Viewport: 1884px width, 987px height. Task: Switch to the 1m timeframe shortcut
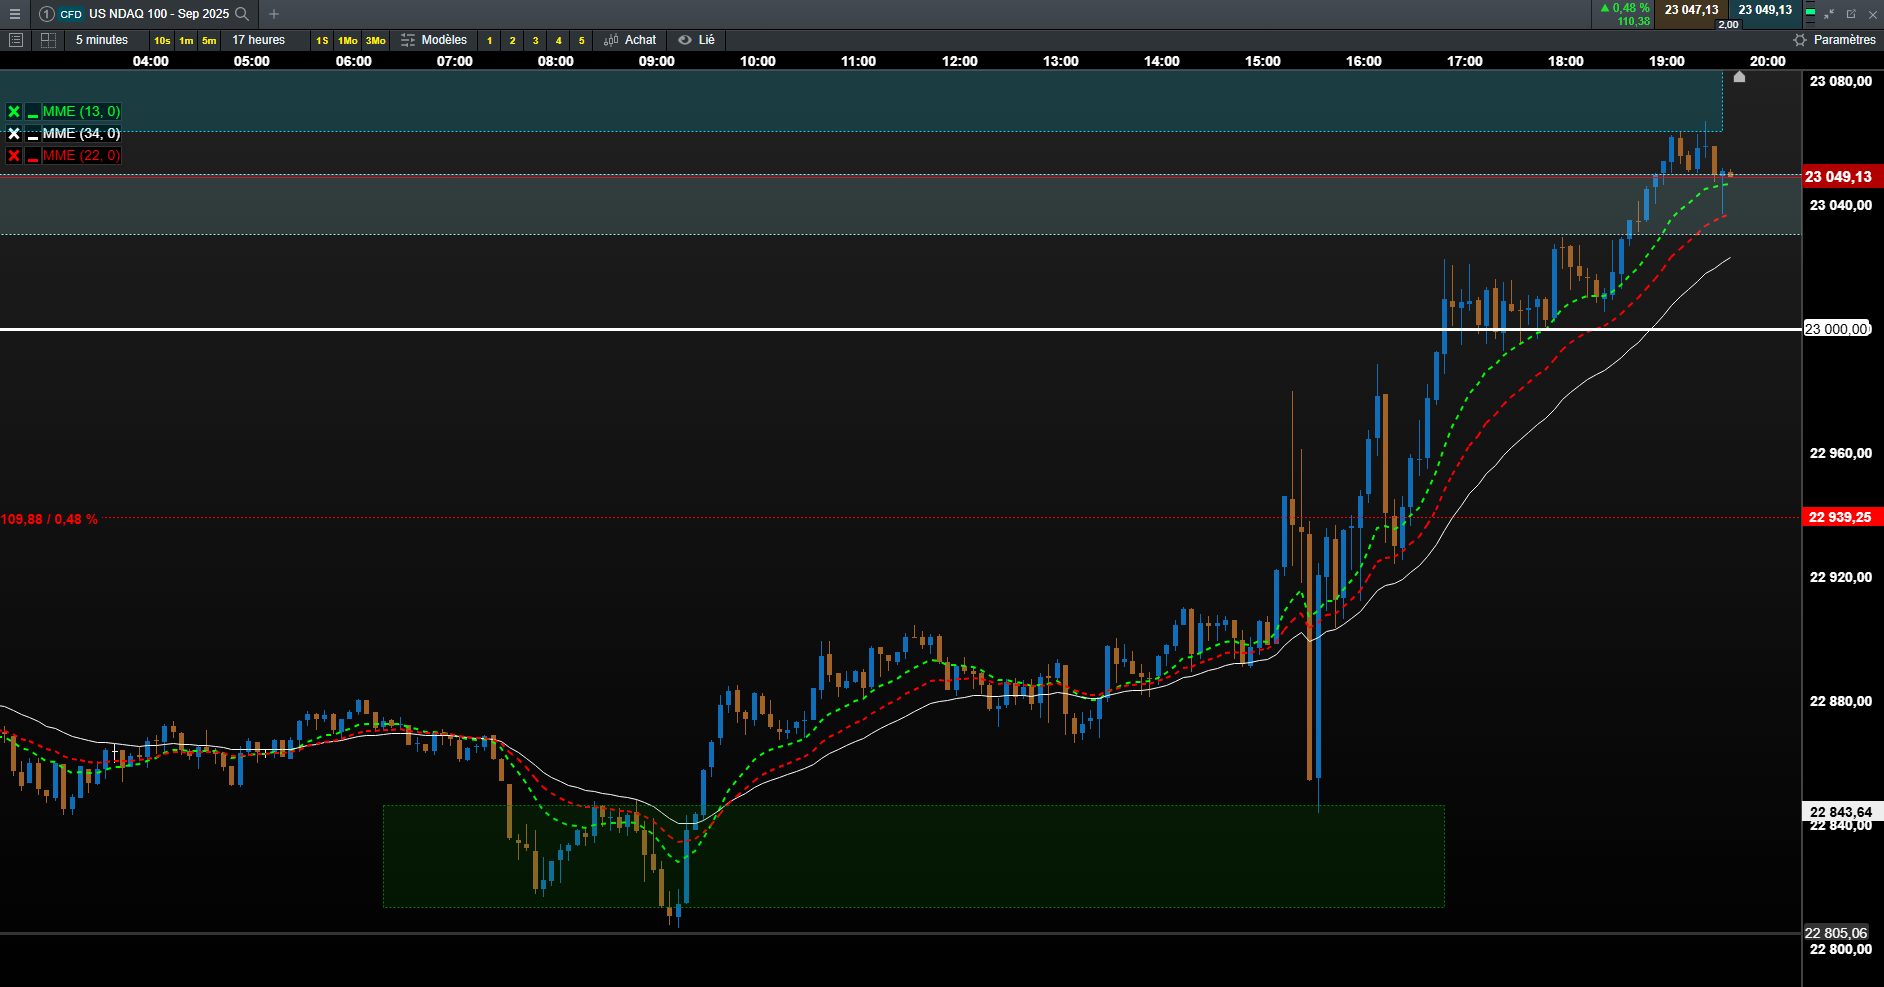[186, 41]
